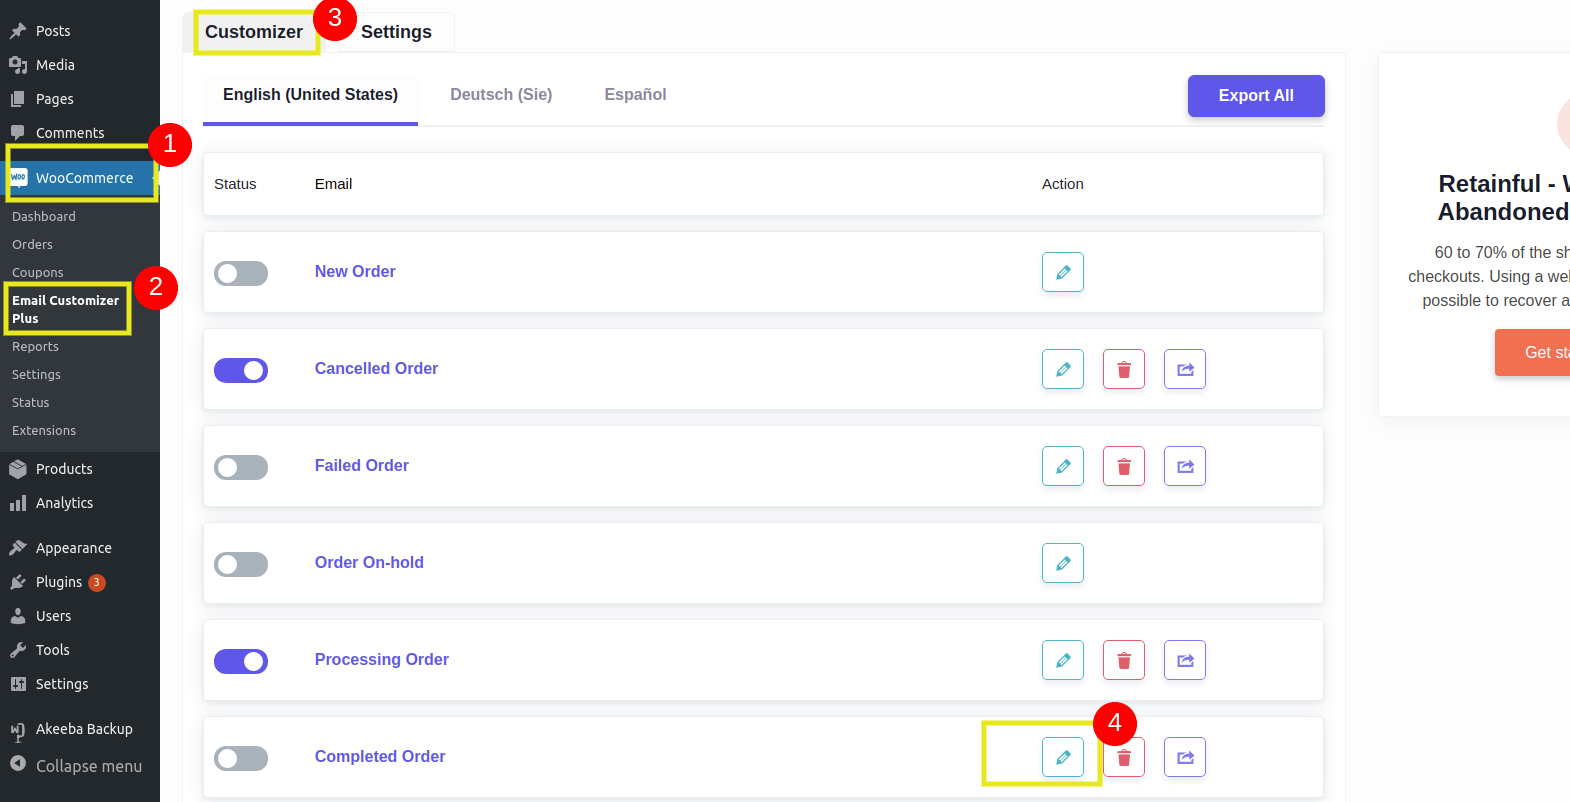Click the Plugins update count badge
The image size is (1570, 802).
[97, 583]
